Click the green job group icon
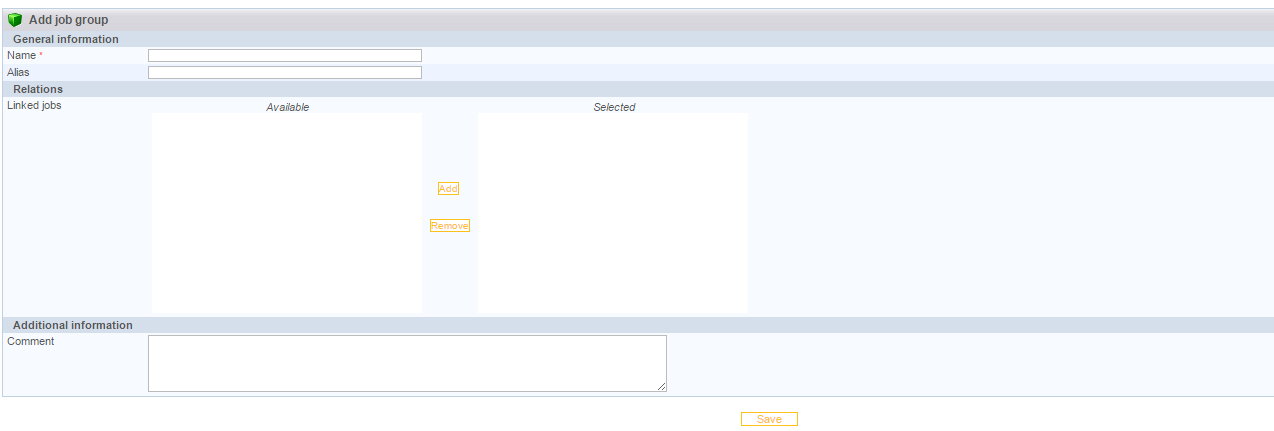The width and height of the screenshot is (1274, 431). pos(15,20)
